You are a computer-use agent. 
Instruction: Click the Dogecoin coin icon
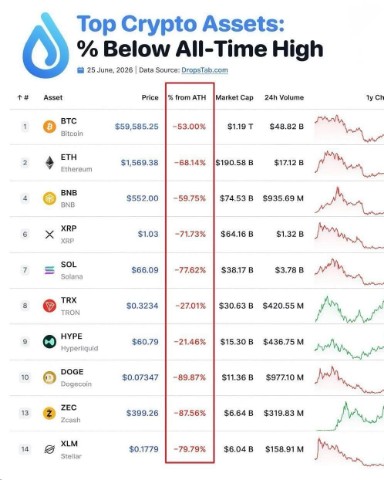pos(49,377)
